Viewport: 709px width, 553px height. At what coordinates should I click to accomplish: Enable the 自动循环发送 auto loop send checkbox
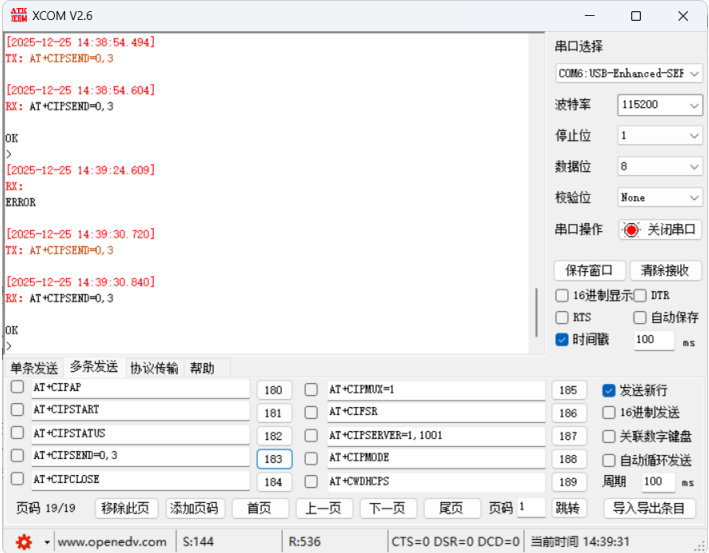click(609, 460)
